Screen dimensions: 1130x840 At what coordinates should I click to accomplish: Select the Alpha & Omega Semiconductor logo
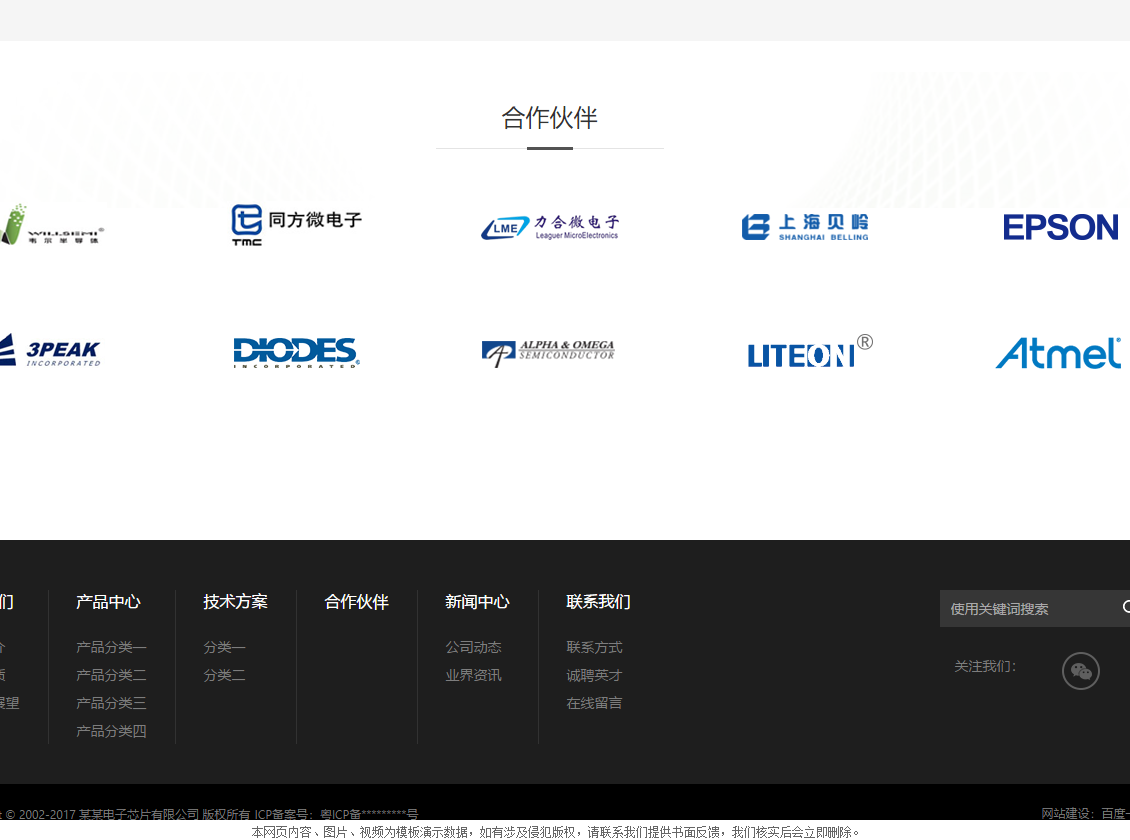pos(548,352)
